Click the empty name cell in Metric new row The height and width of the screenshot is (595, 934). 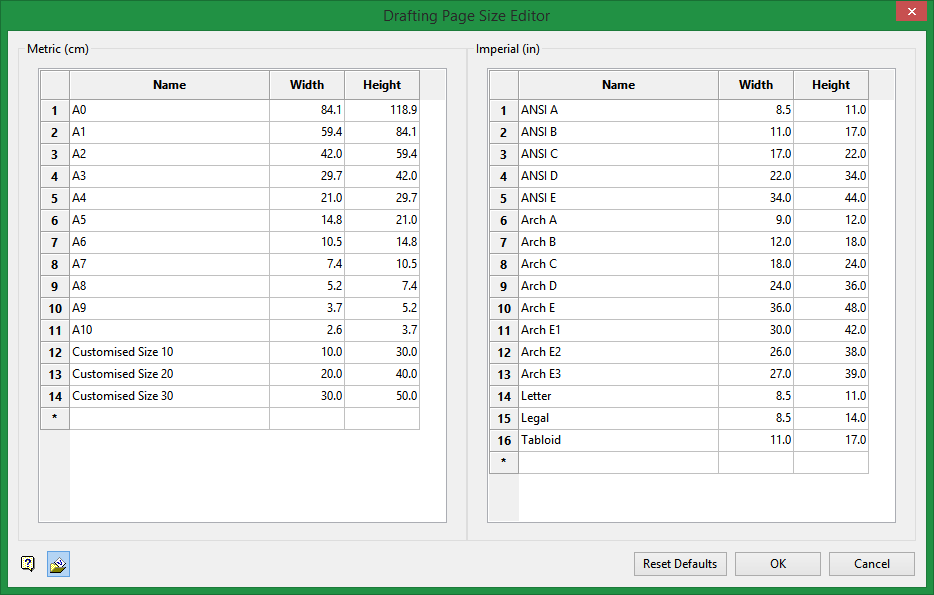pos(169,418)
